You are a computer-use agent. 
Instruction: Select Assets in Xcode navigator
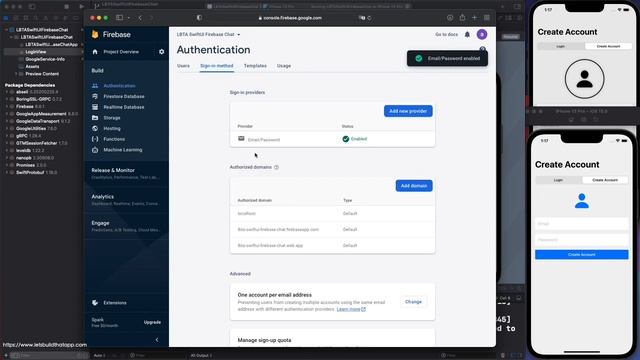(32, 67)
